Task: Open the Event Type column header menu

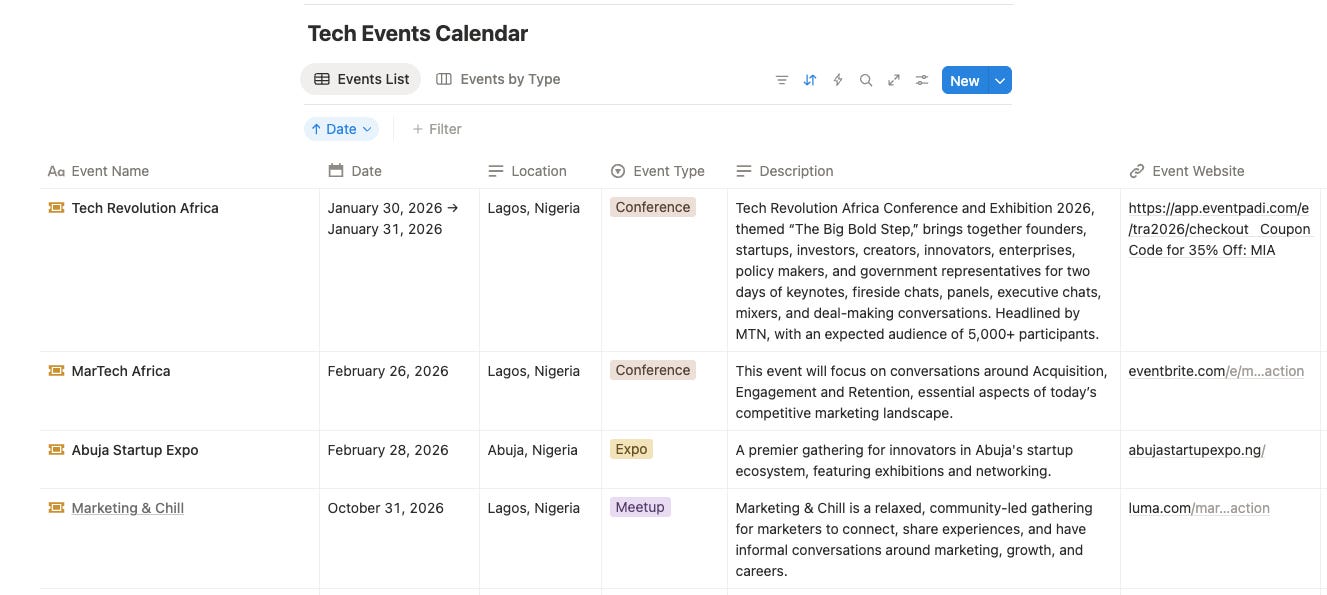Action: pyautogui.click(x=658, y=171)
